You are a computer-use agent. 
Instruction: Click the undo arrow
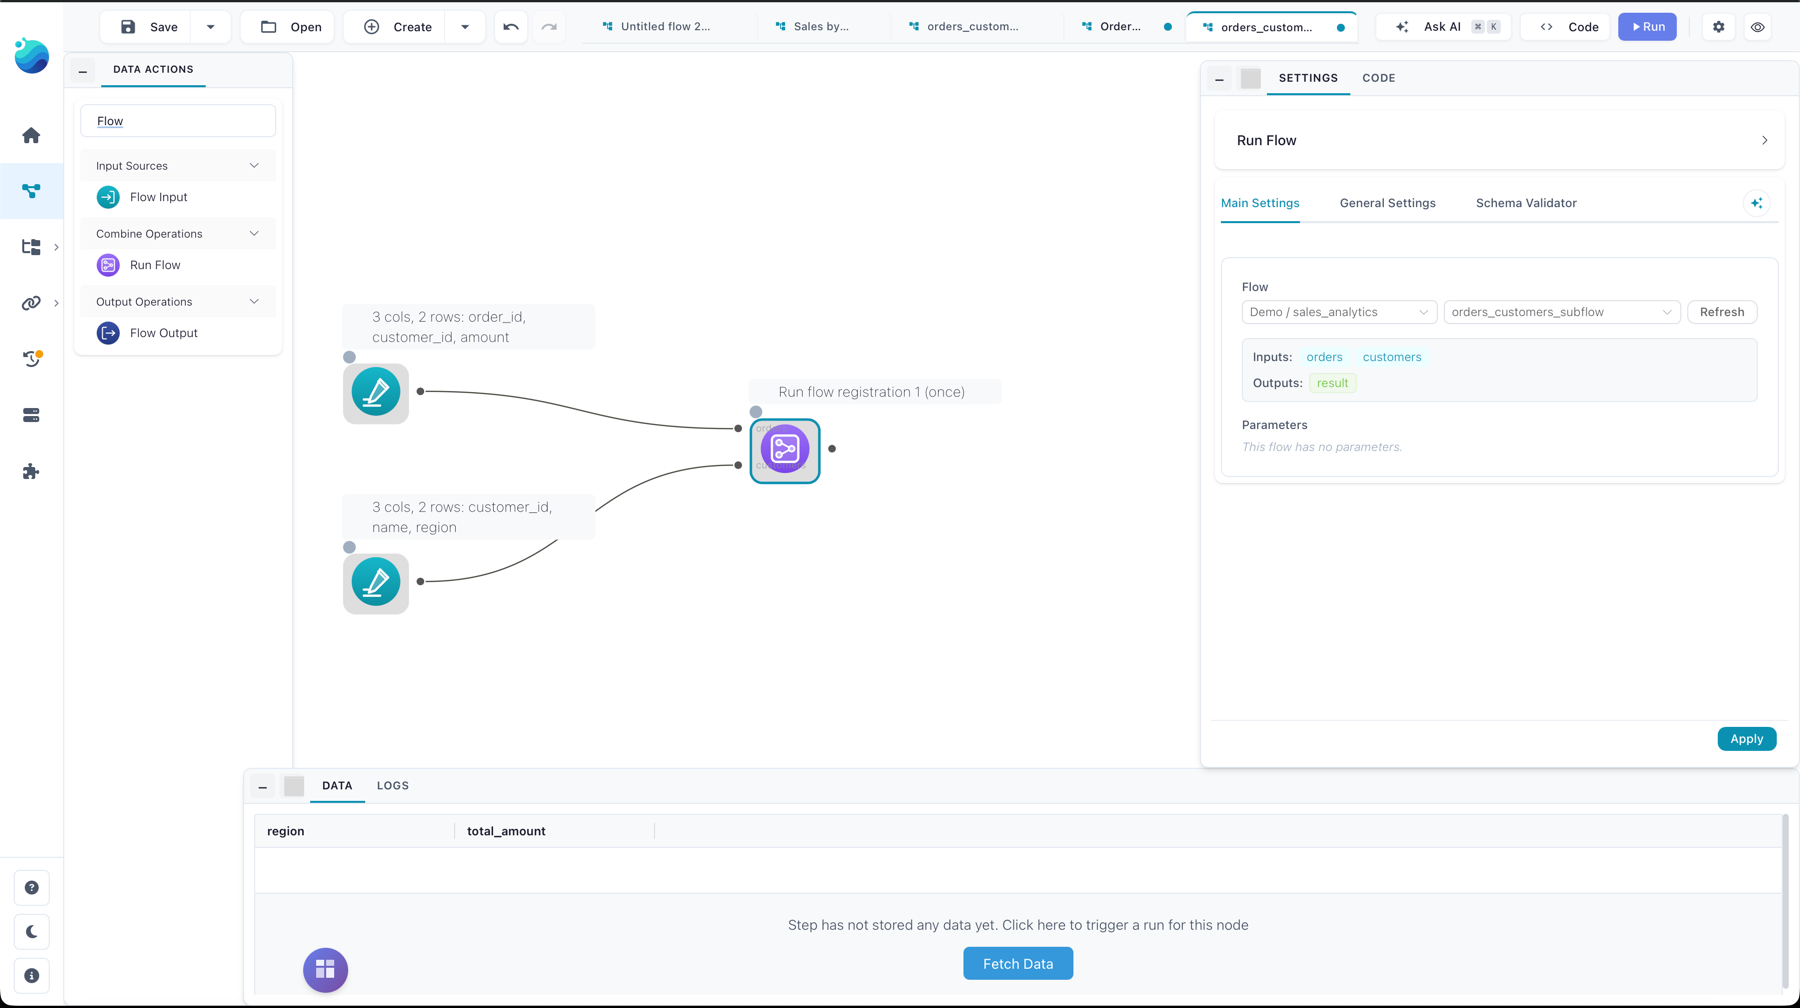(x=511, y=27)
